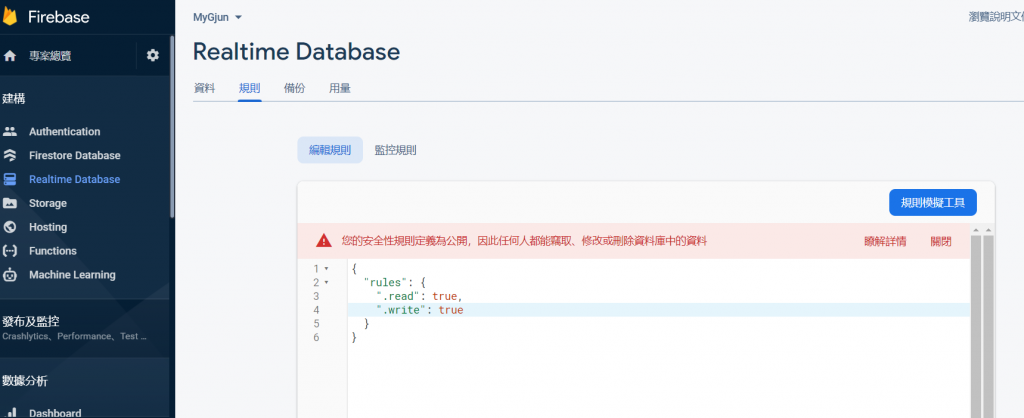
Task: Click the Machine Learning robot icon
Action: click(x=10, y=275)
